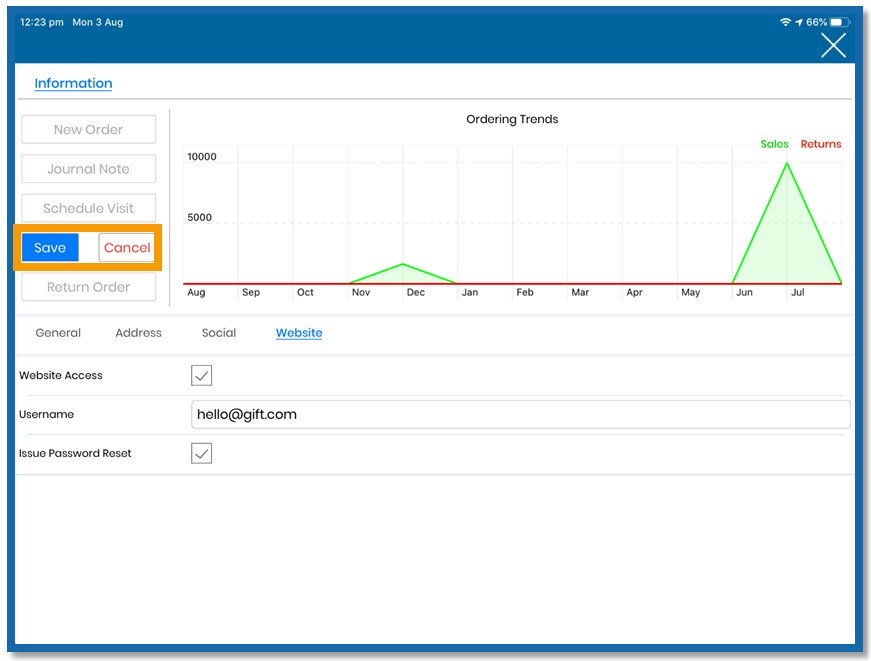The width and height of the screenshot is (871, 661).
Task: Tap the Wi-Fi status icon
Action: 785,22
